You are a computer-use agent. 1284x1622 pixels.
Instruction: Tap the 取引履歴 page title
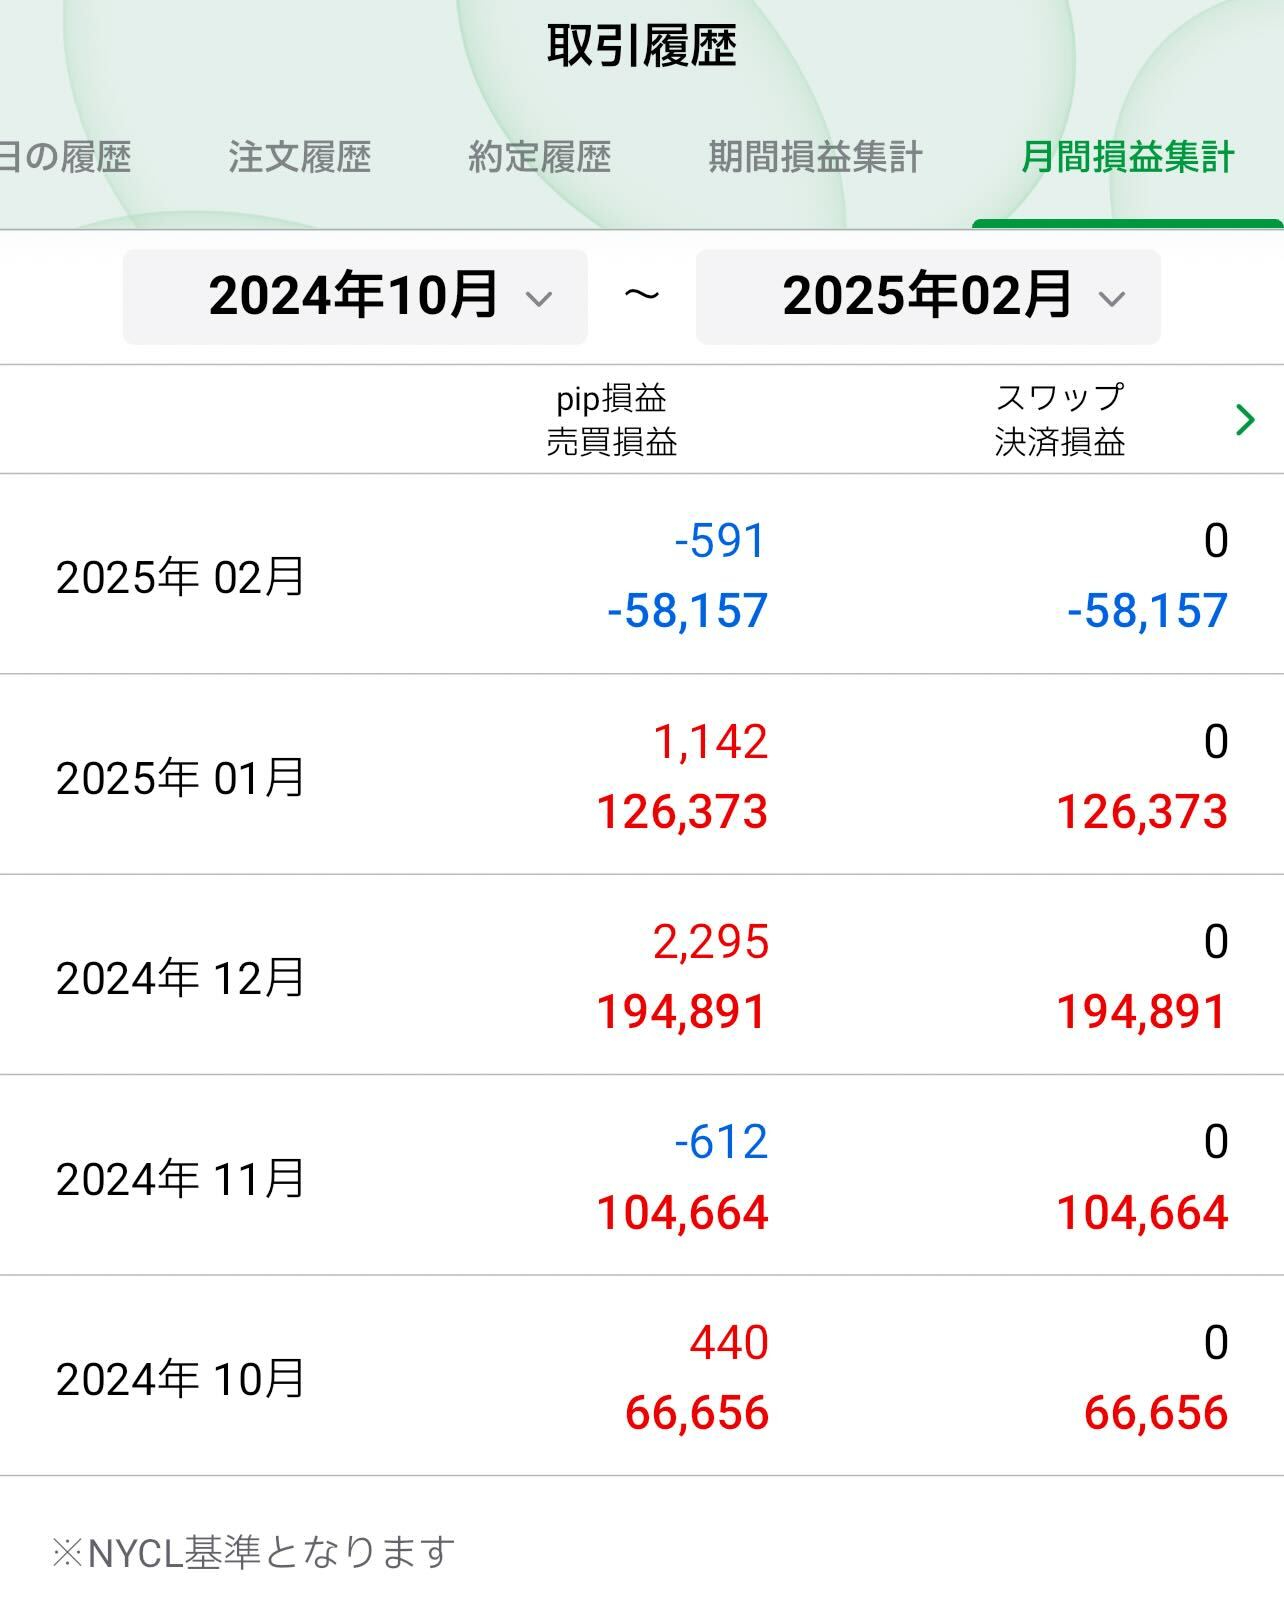point(641,46)
